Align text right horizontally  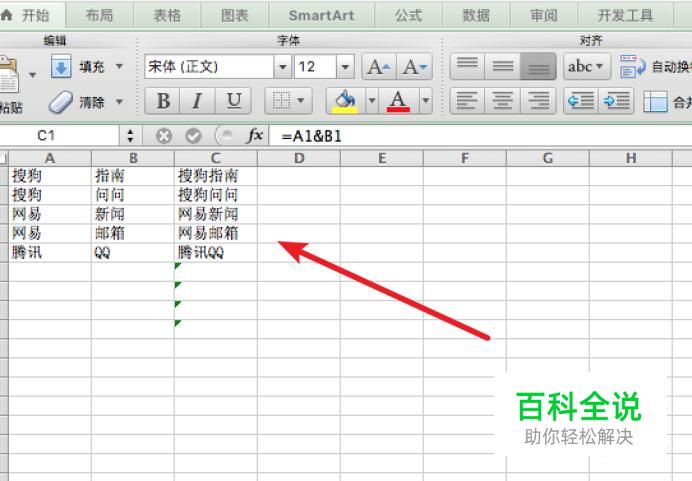click(x=538, y=101)
